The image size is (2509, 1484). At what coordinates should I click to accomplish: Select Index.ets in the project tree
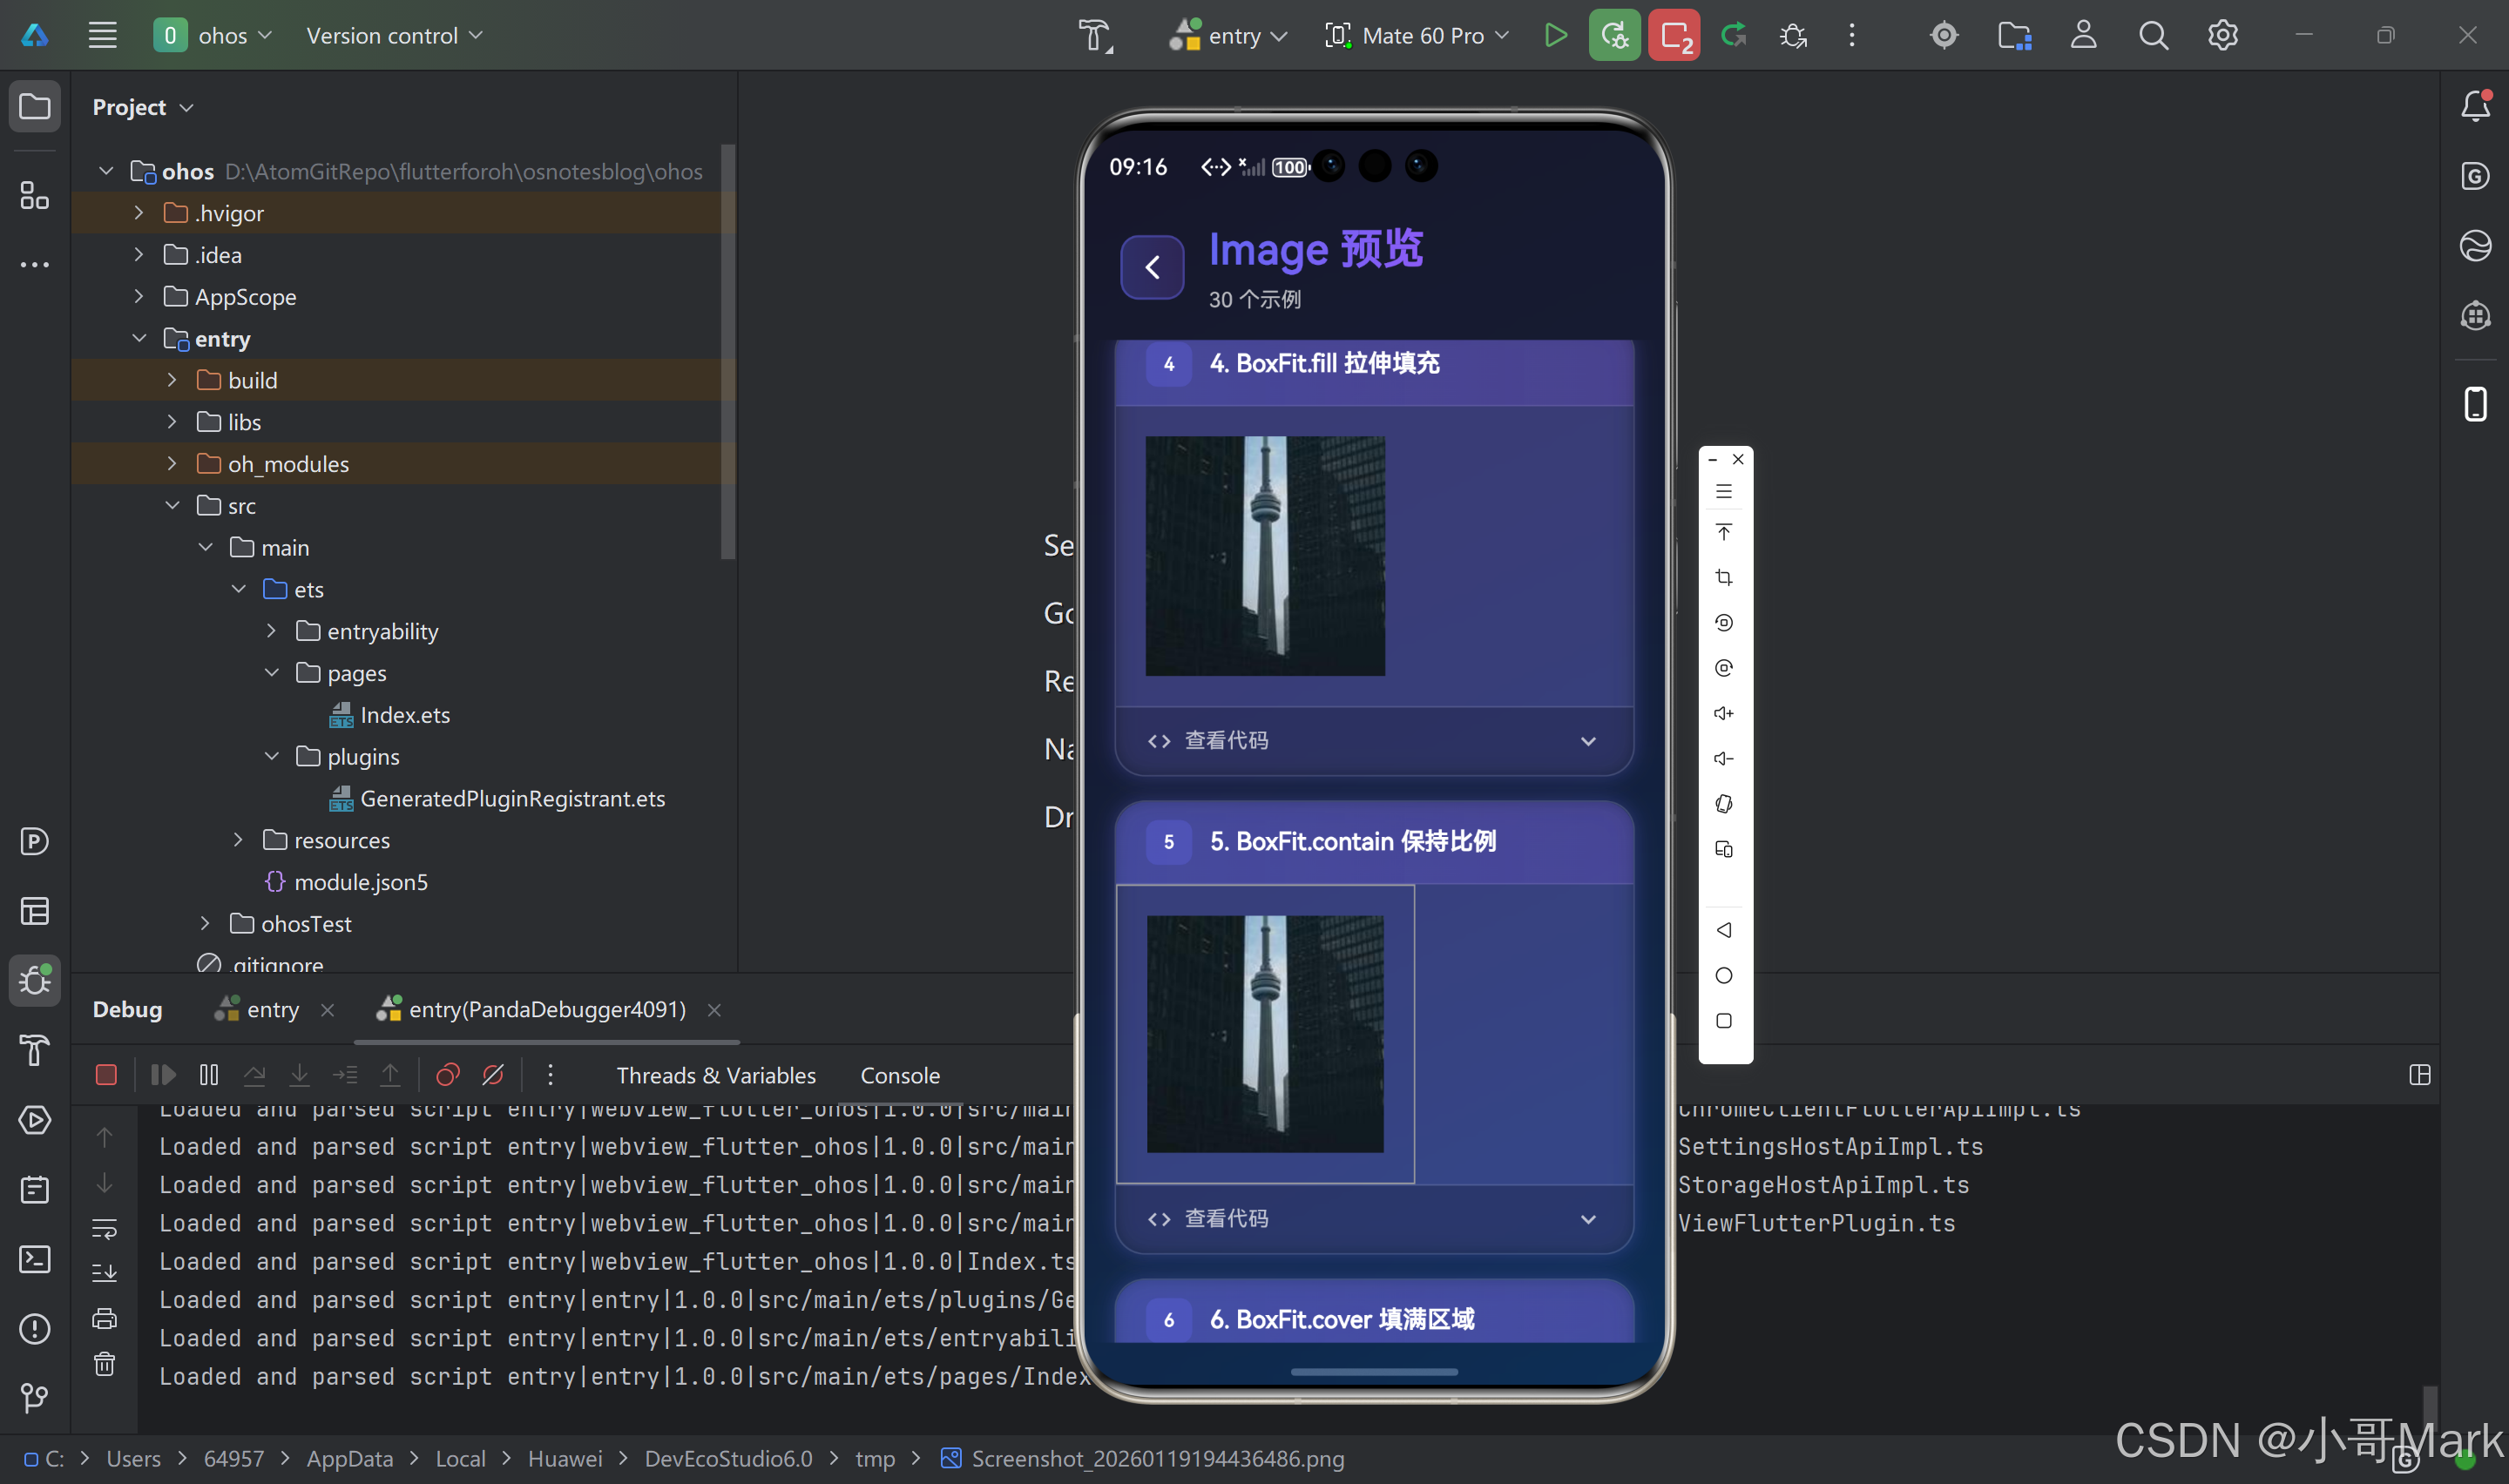click(404, 714)
